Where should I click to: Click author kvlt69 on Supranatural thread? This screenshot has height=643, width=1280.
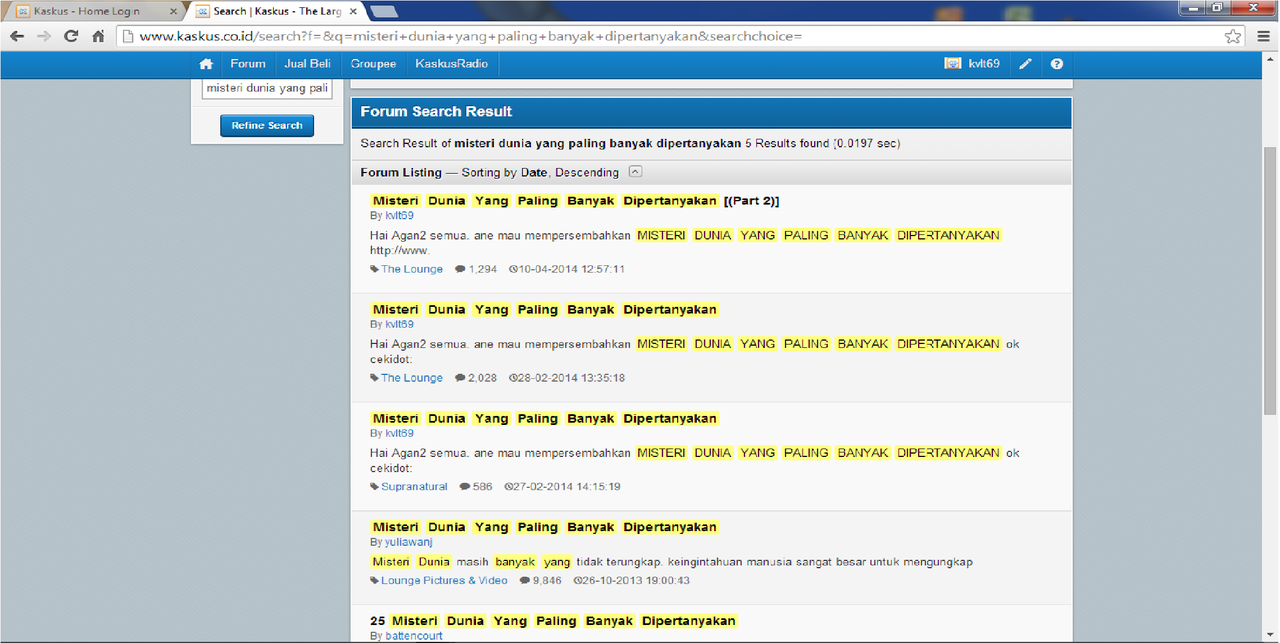pyautogui.click(x=399, y=433)
